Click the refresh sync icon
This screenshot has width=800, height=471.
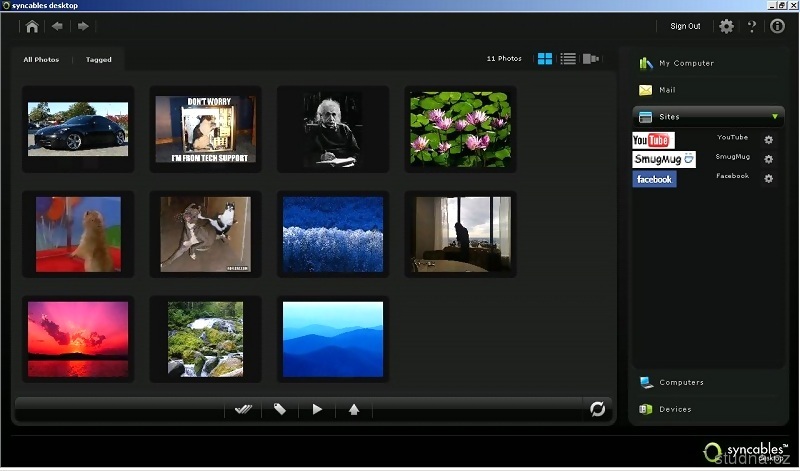[598, 409]
